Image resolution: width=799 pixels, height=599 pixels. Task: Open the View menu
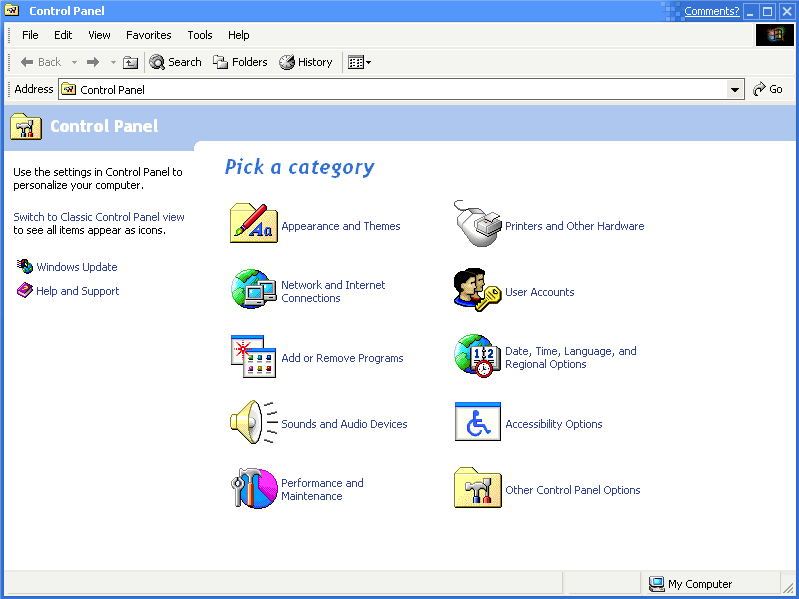point(99,35)
